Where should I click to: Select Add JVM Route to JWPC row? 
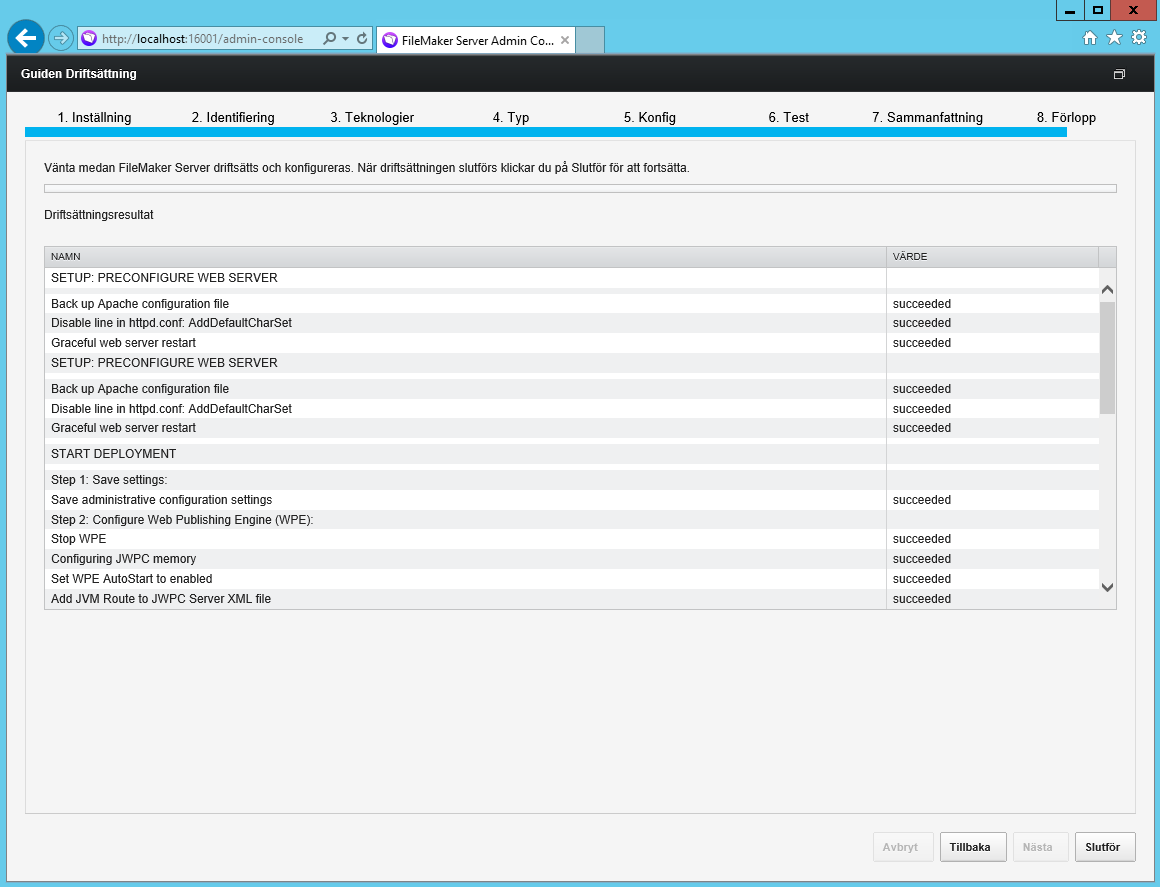pyautogui.click(x=571, y=598)
